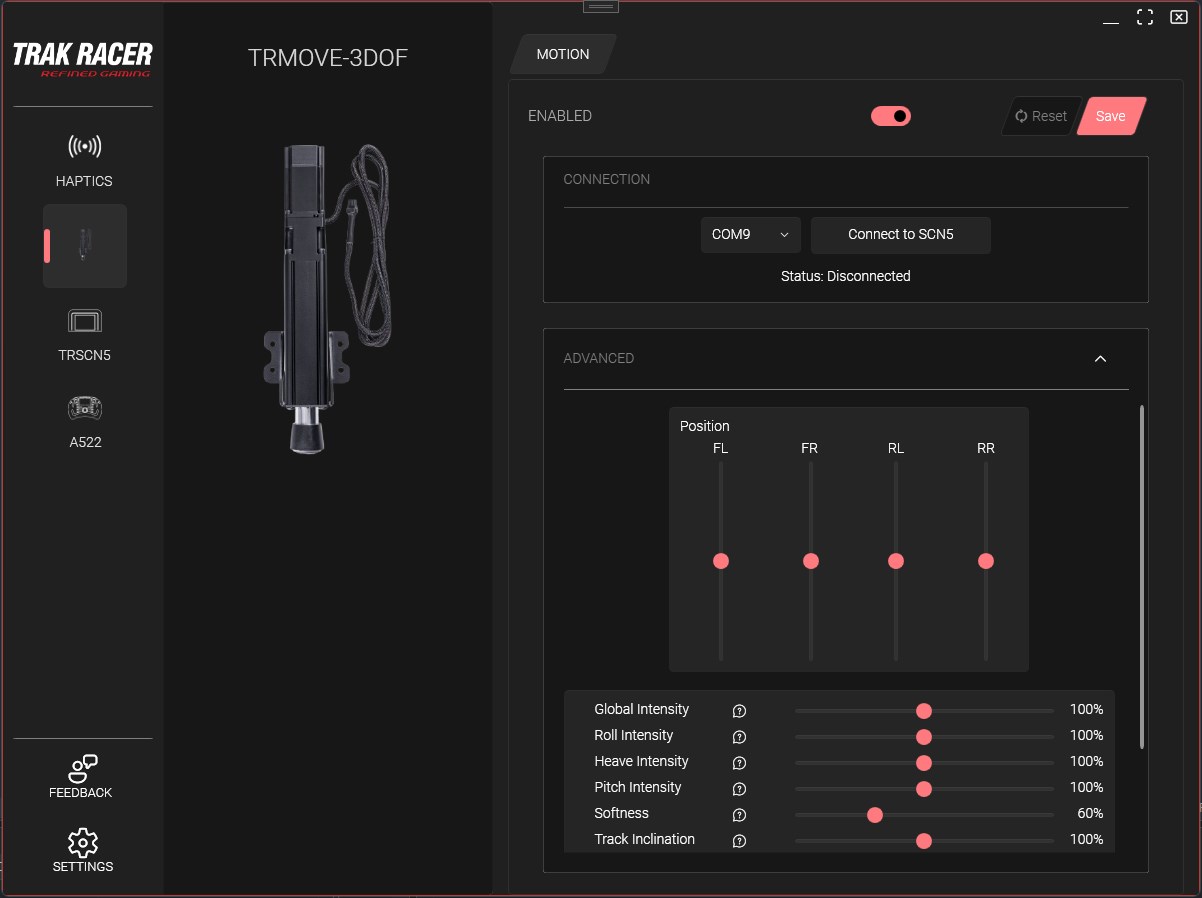Show the Softness help icon

740,815
